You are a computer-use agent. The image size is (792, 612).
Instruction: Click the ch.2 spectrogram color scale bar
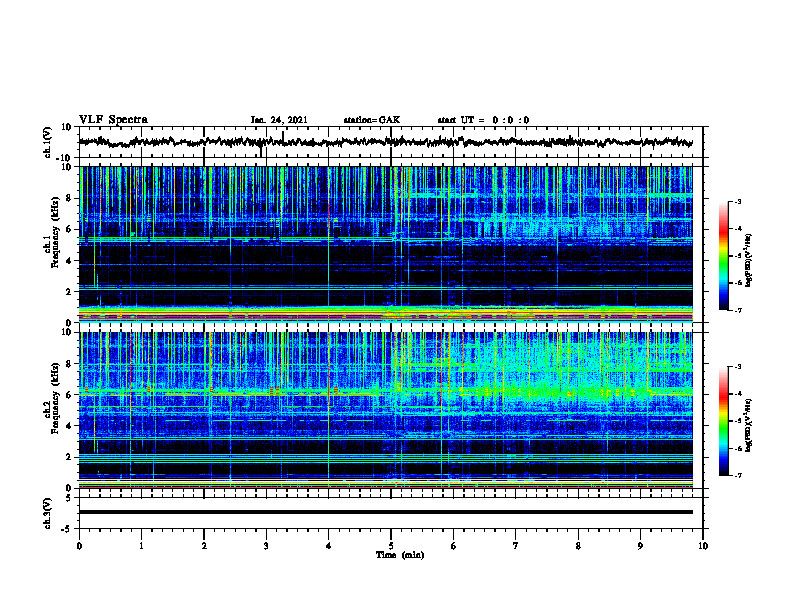click(723, 421)
